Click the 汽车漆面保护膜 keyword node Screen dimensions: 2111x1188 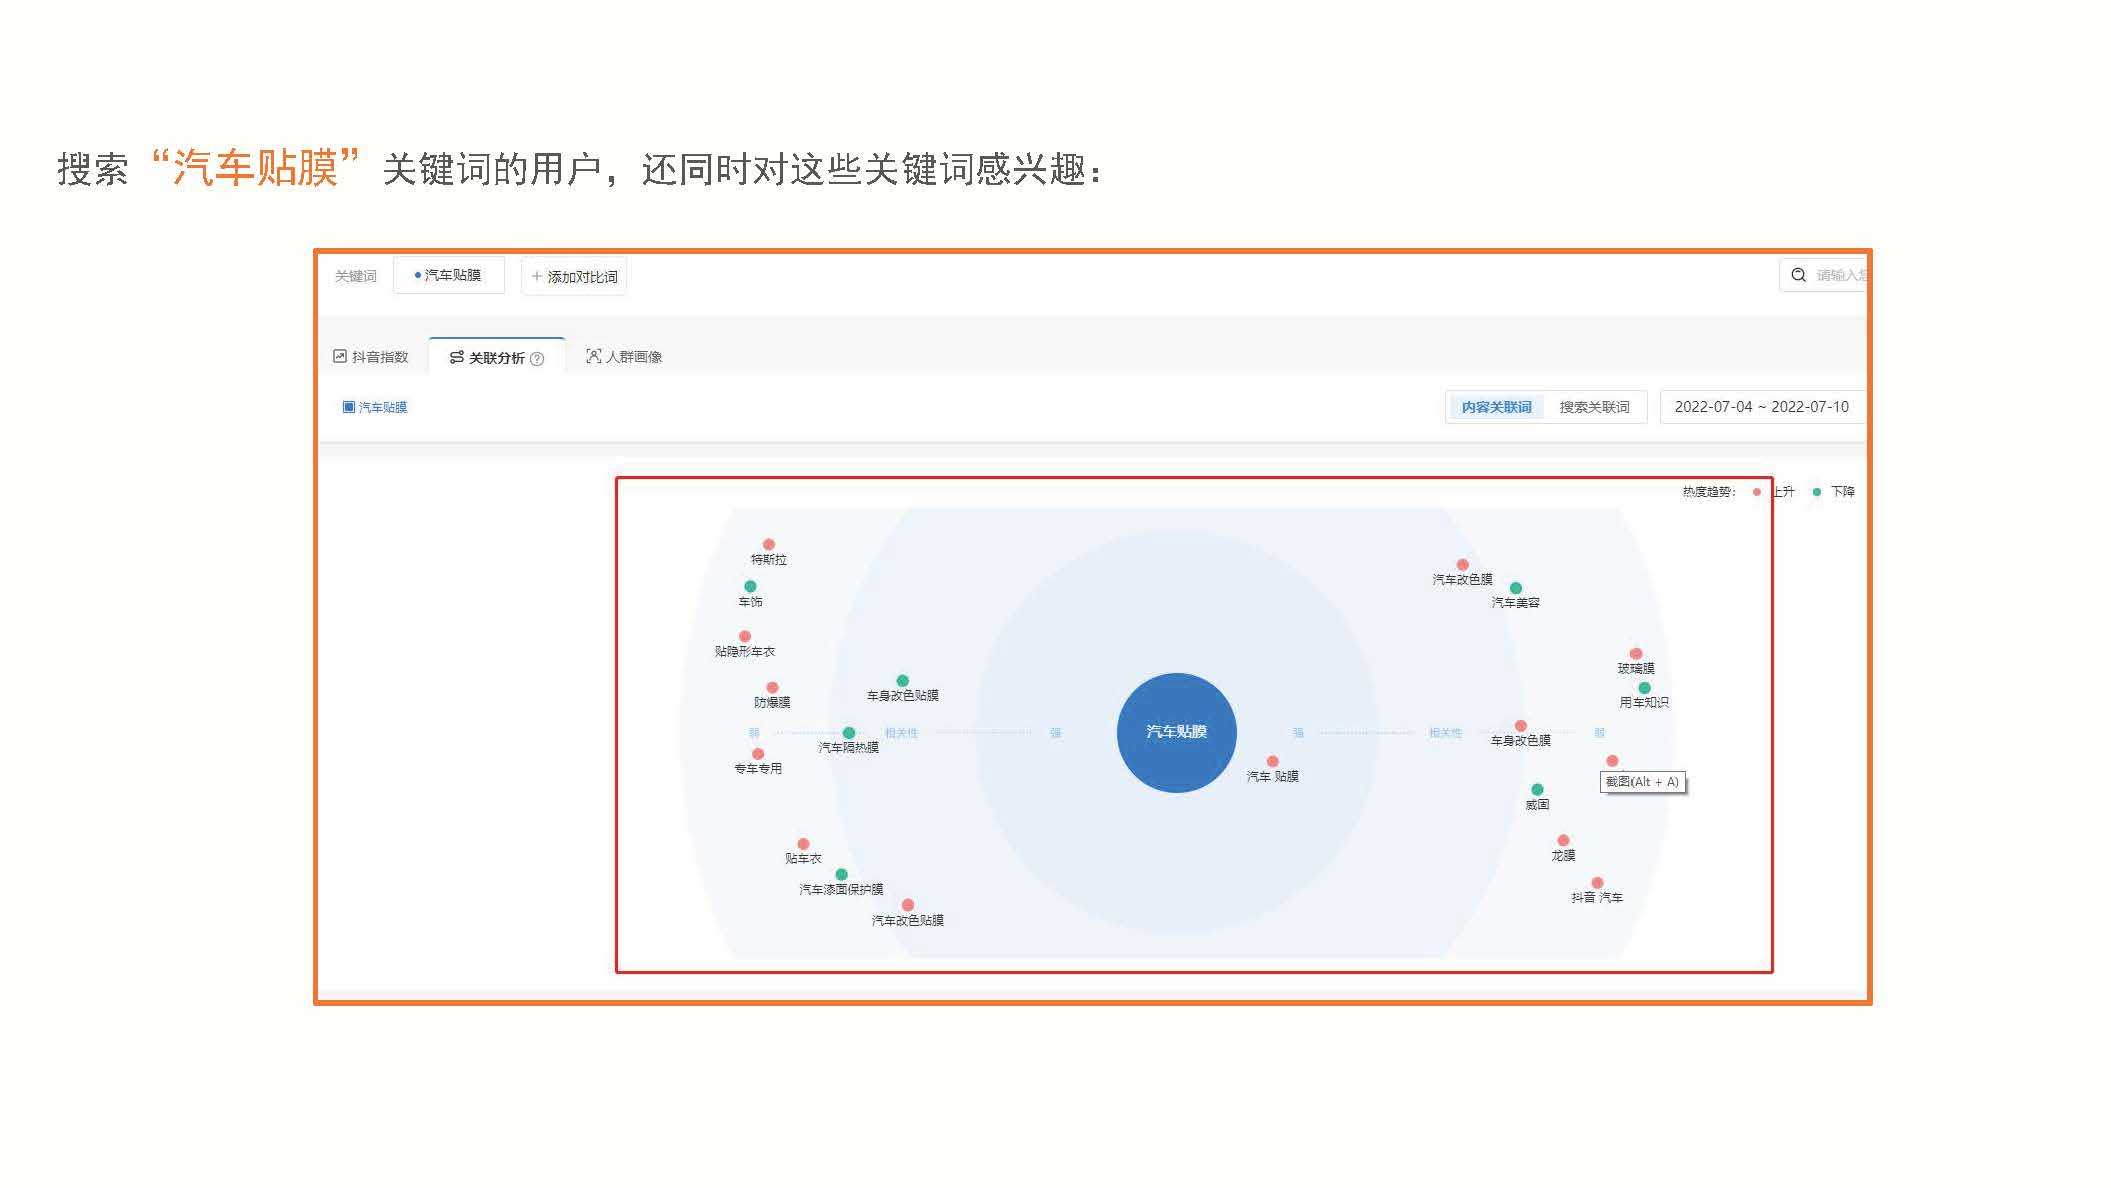tap(841, 875)
